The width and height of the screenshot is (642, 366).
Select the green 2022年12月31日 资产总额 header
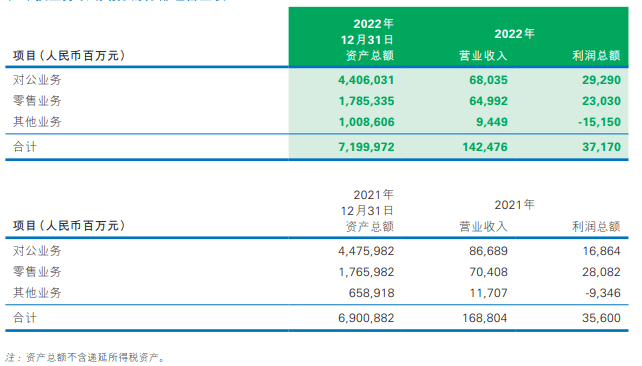[368, 40]
